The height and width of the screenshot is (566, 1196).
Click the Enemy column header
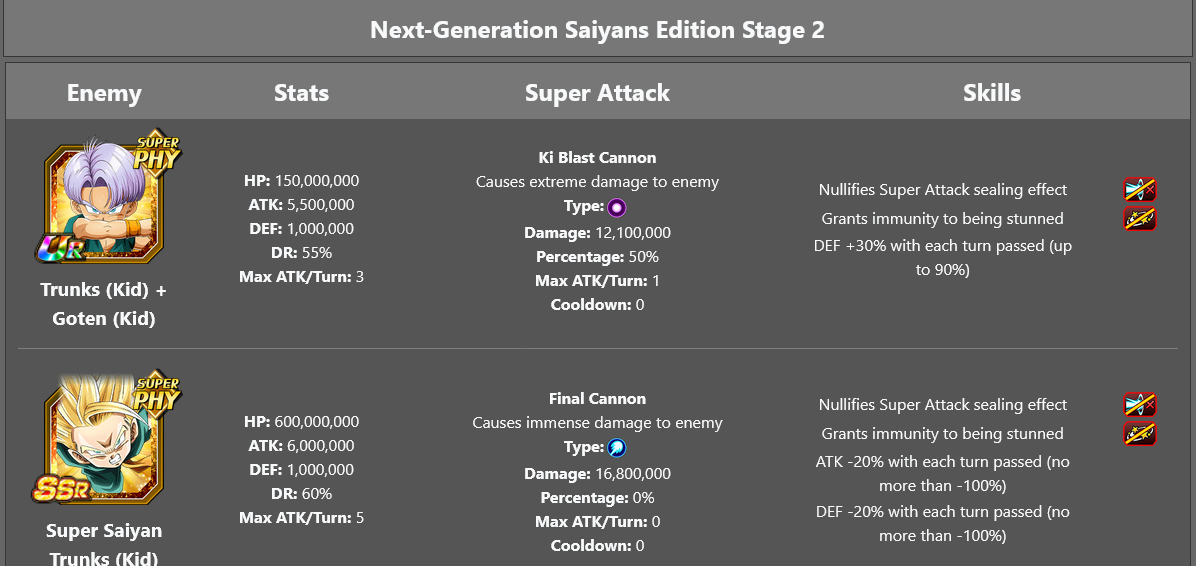pyautogui.click(x=104, y=93)
